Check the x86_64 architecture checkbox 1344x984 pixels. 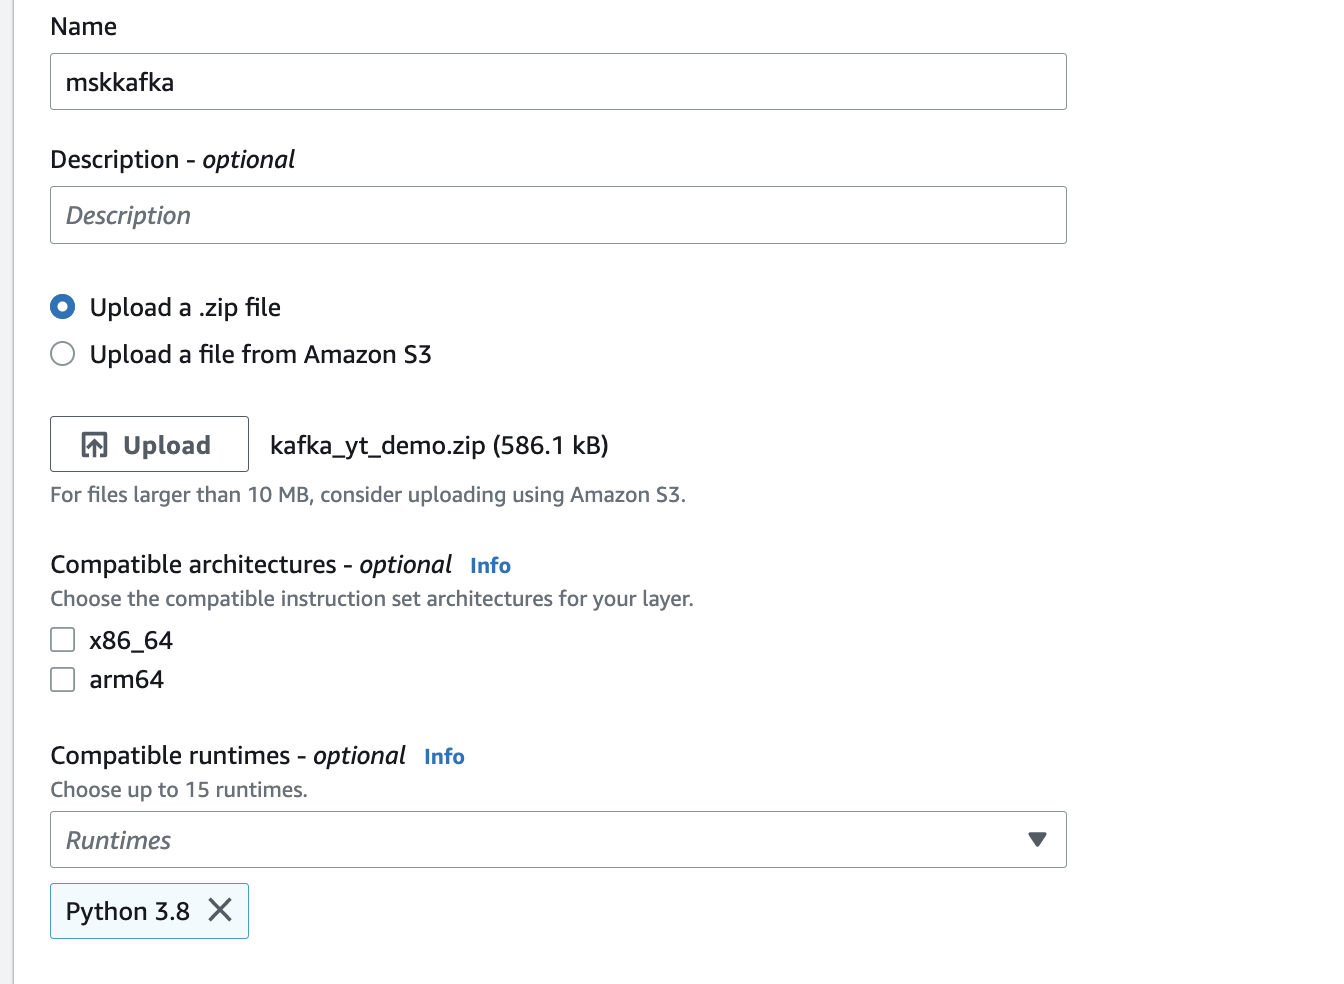click(63, 640)
